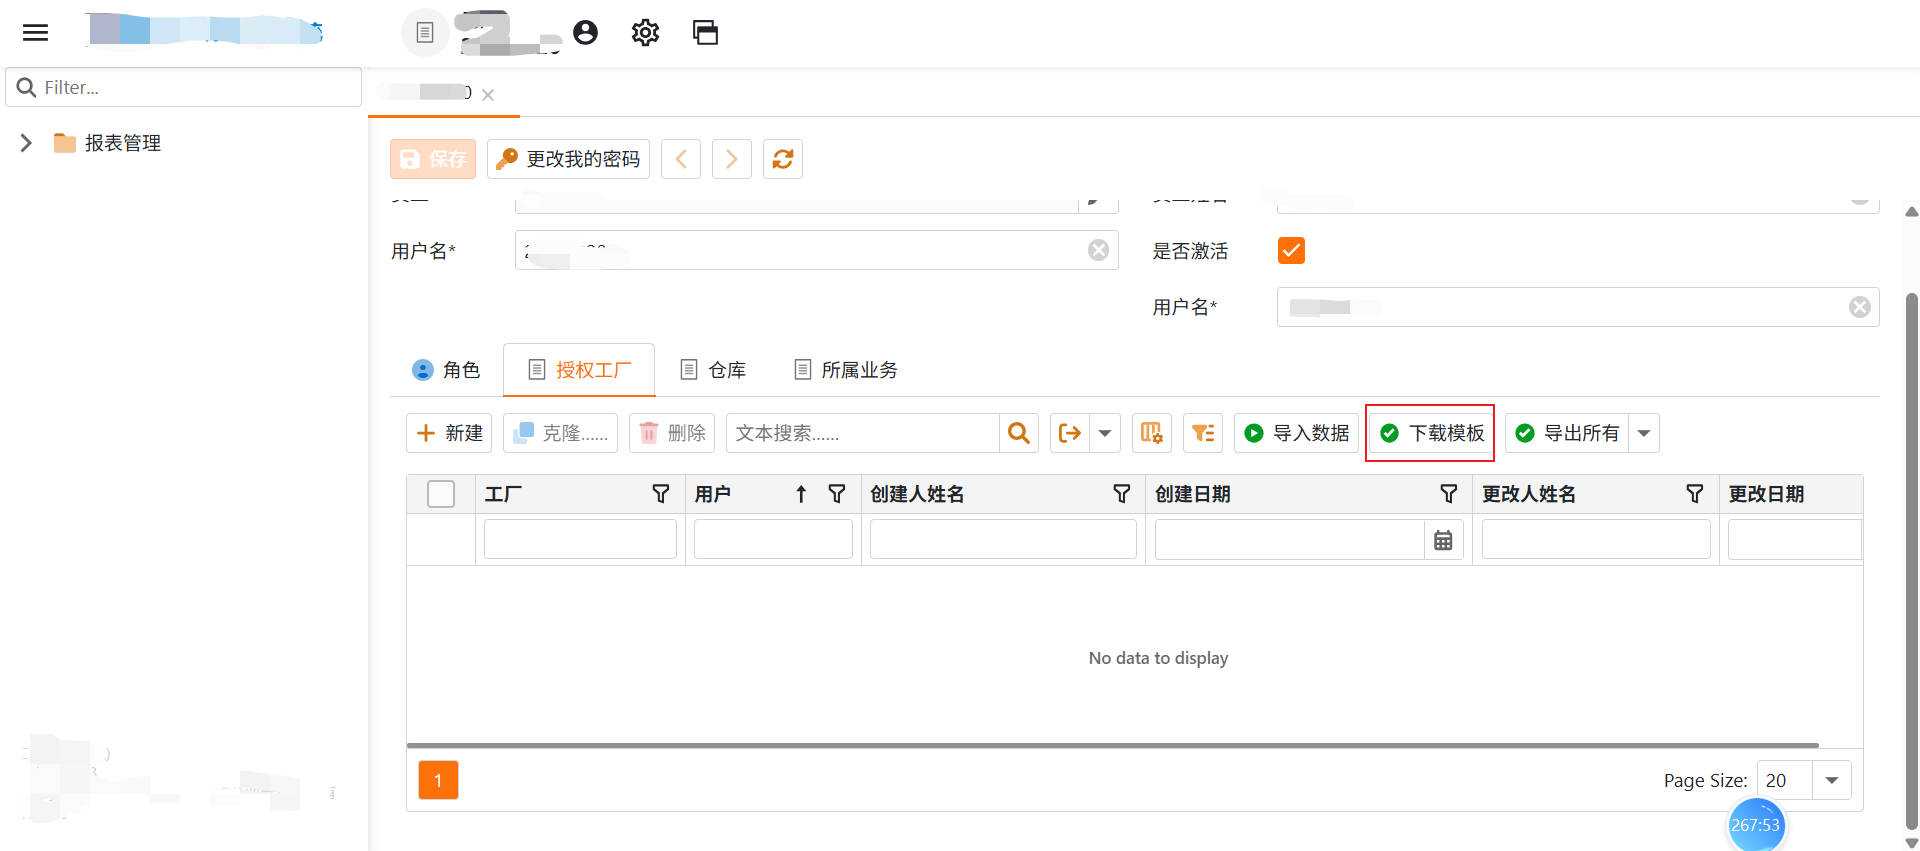Sort by 用户 column arrow
The width and height of the screenshot is (1920, 851).
(801, 494)
